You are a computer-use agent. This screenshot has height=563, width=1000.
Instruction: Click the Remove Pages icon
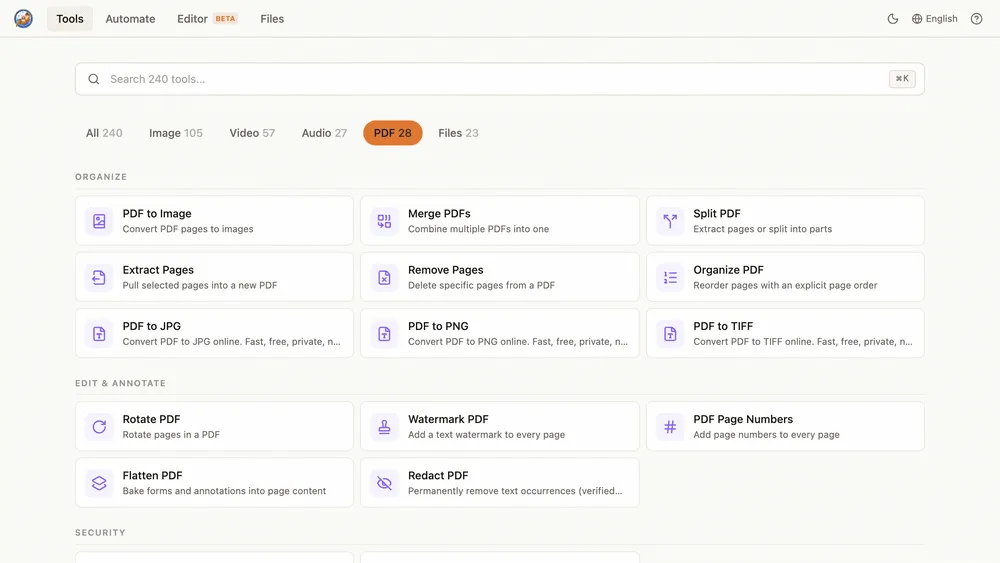tap(384, 277)
